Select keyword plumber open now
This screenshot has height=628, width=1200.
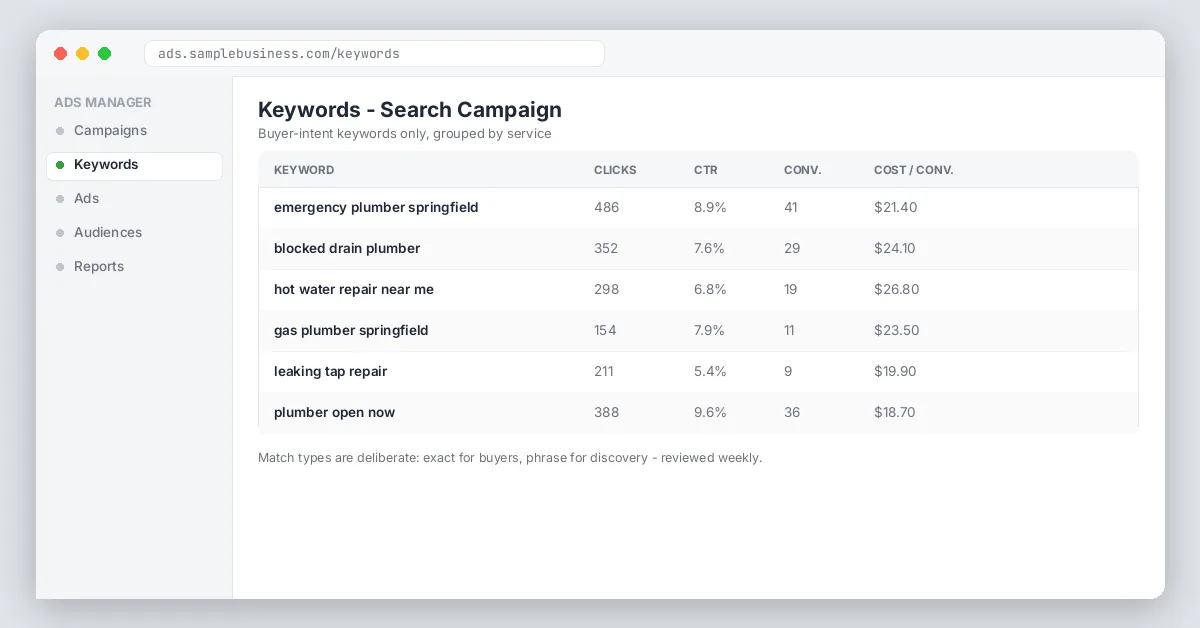coord(334,413)
